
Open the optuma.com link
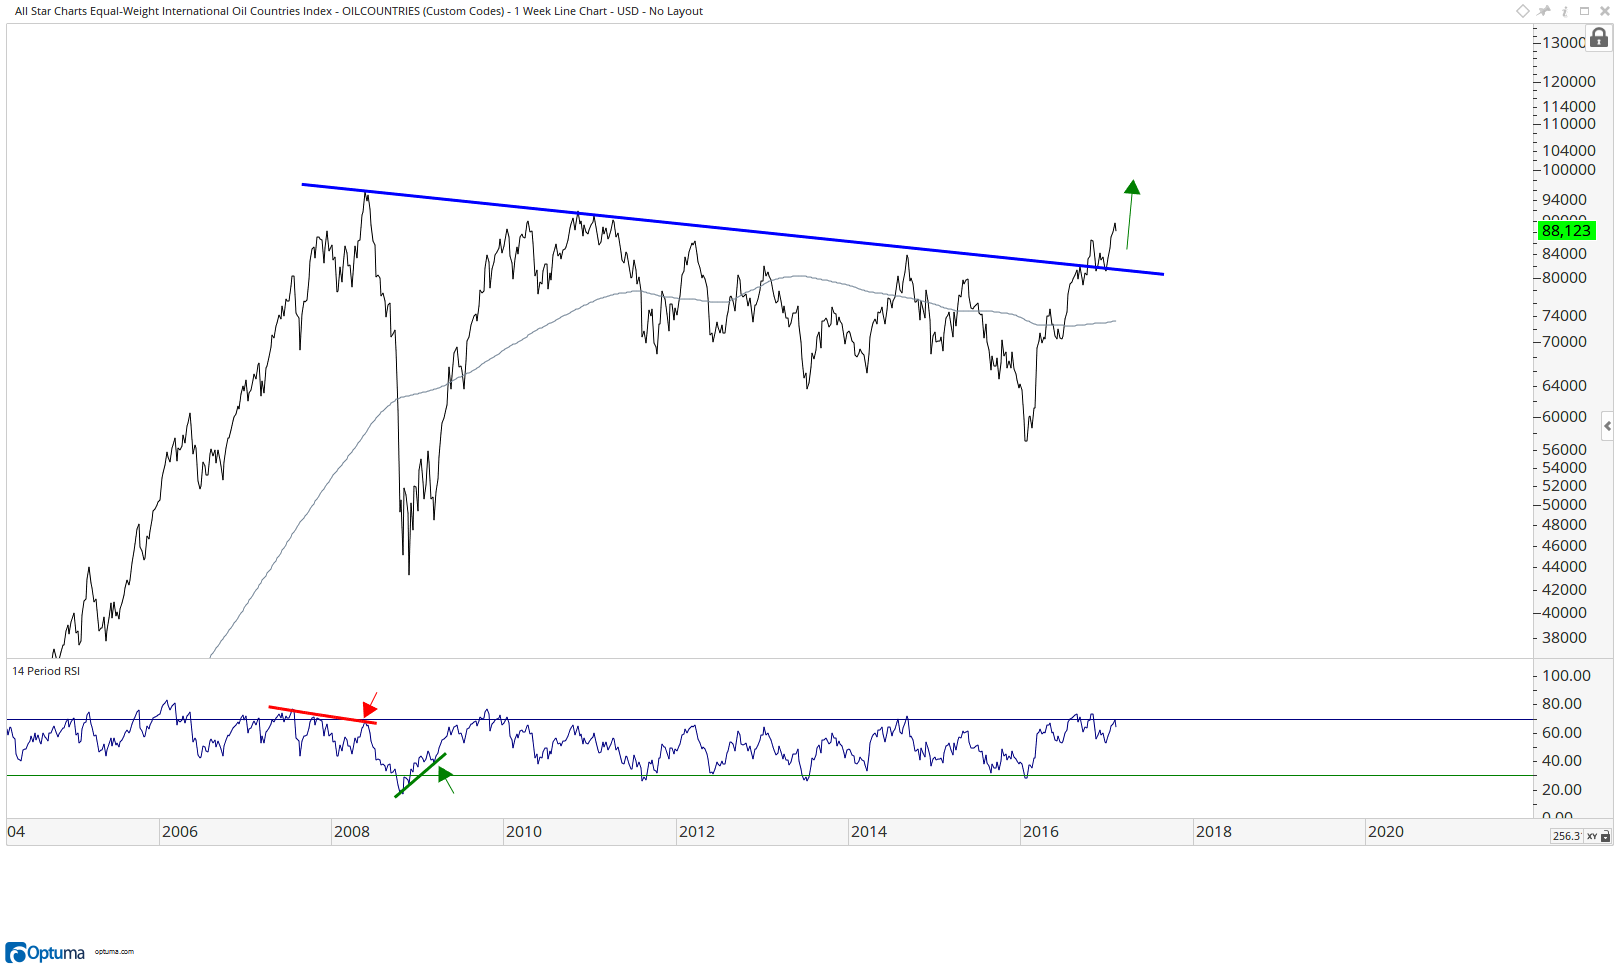pyautogui.click(x=114, y=952)
